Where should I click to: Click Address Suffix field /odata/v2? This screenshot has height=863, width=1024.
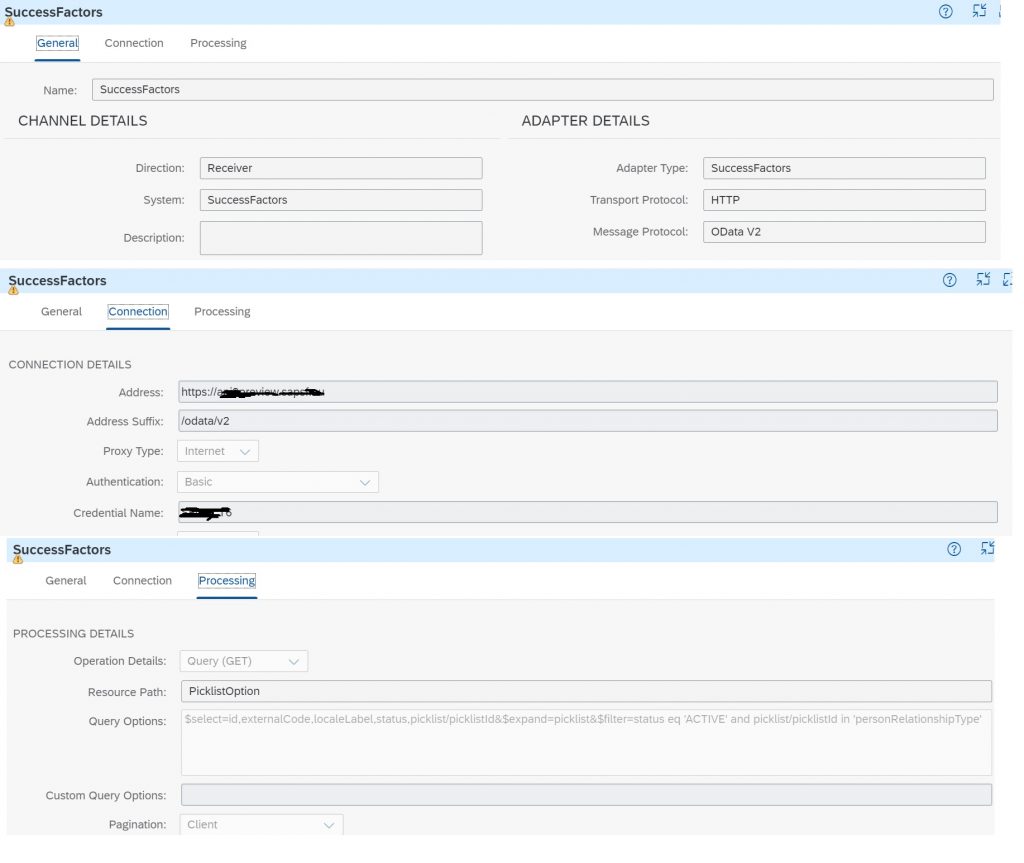pyautogui.click(x=588, y=421)
